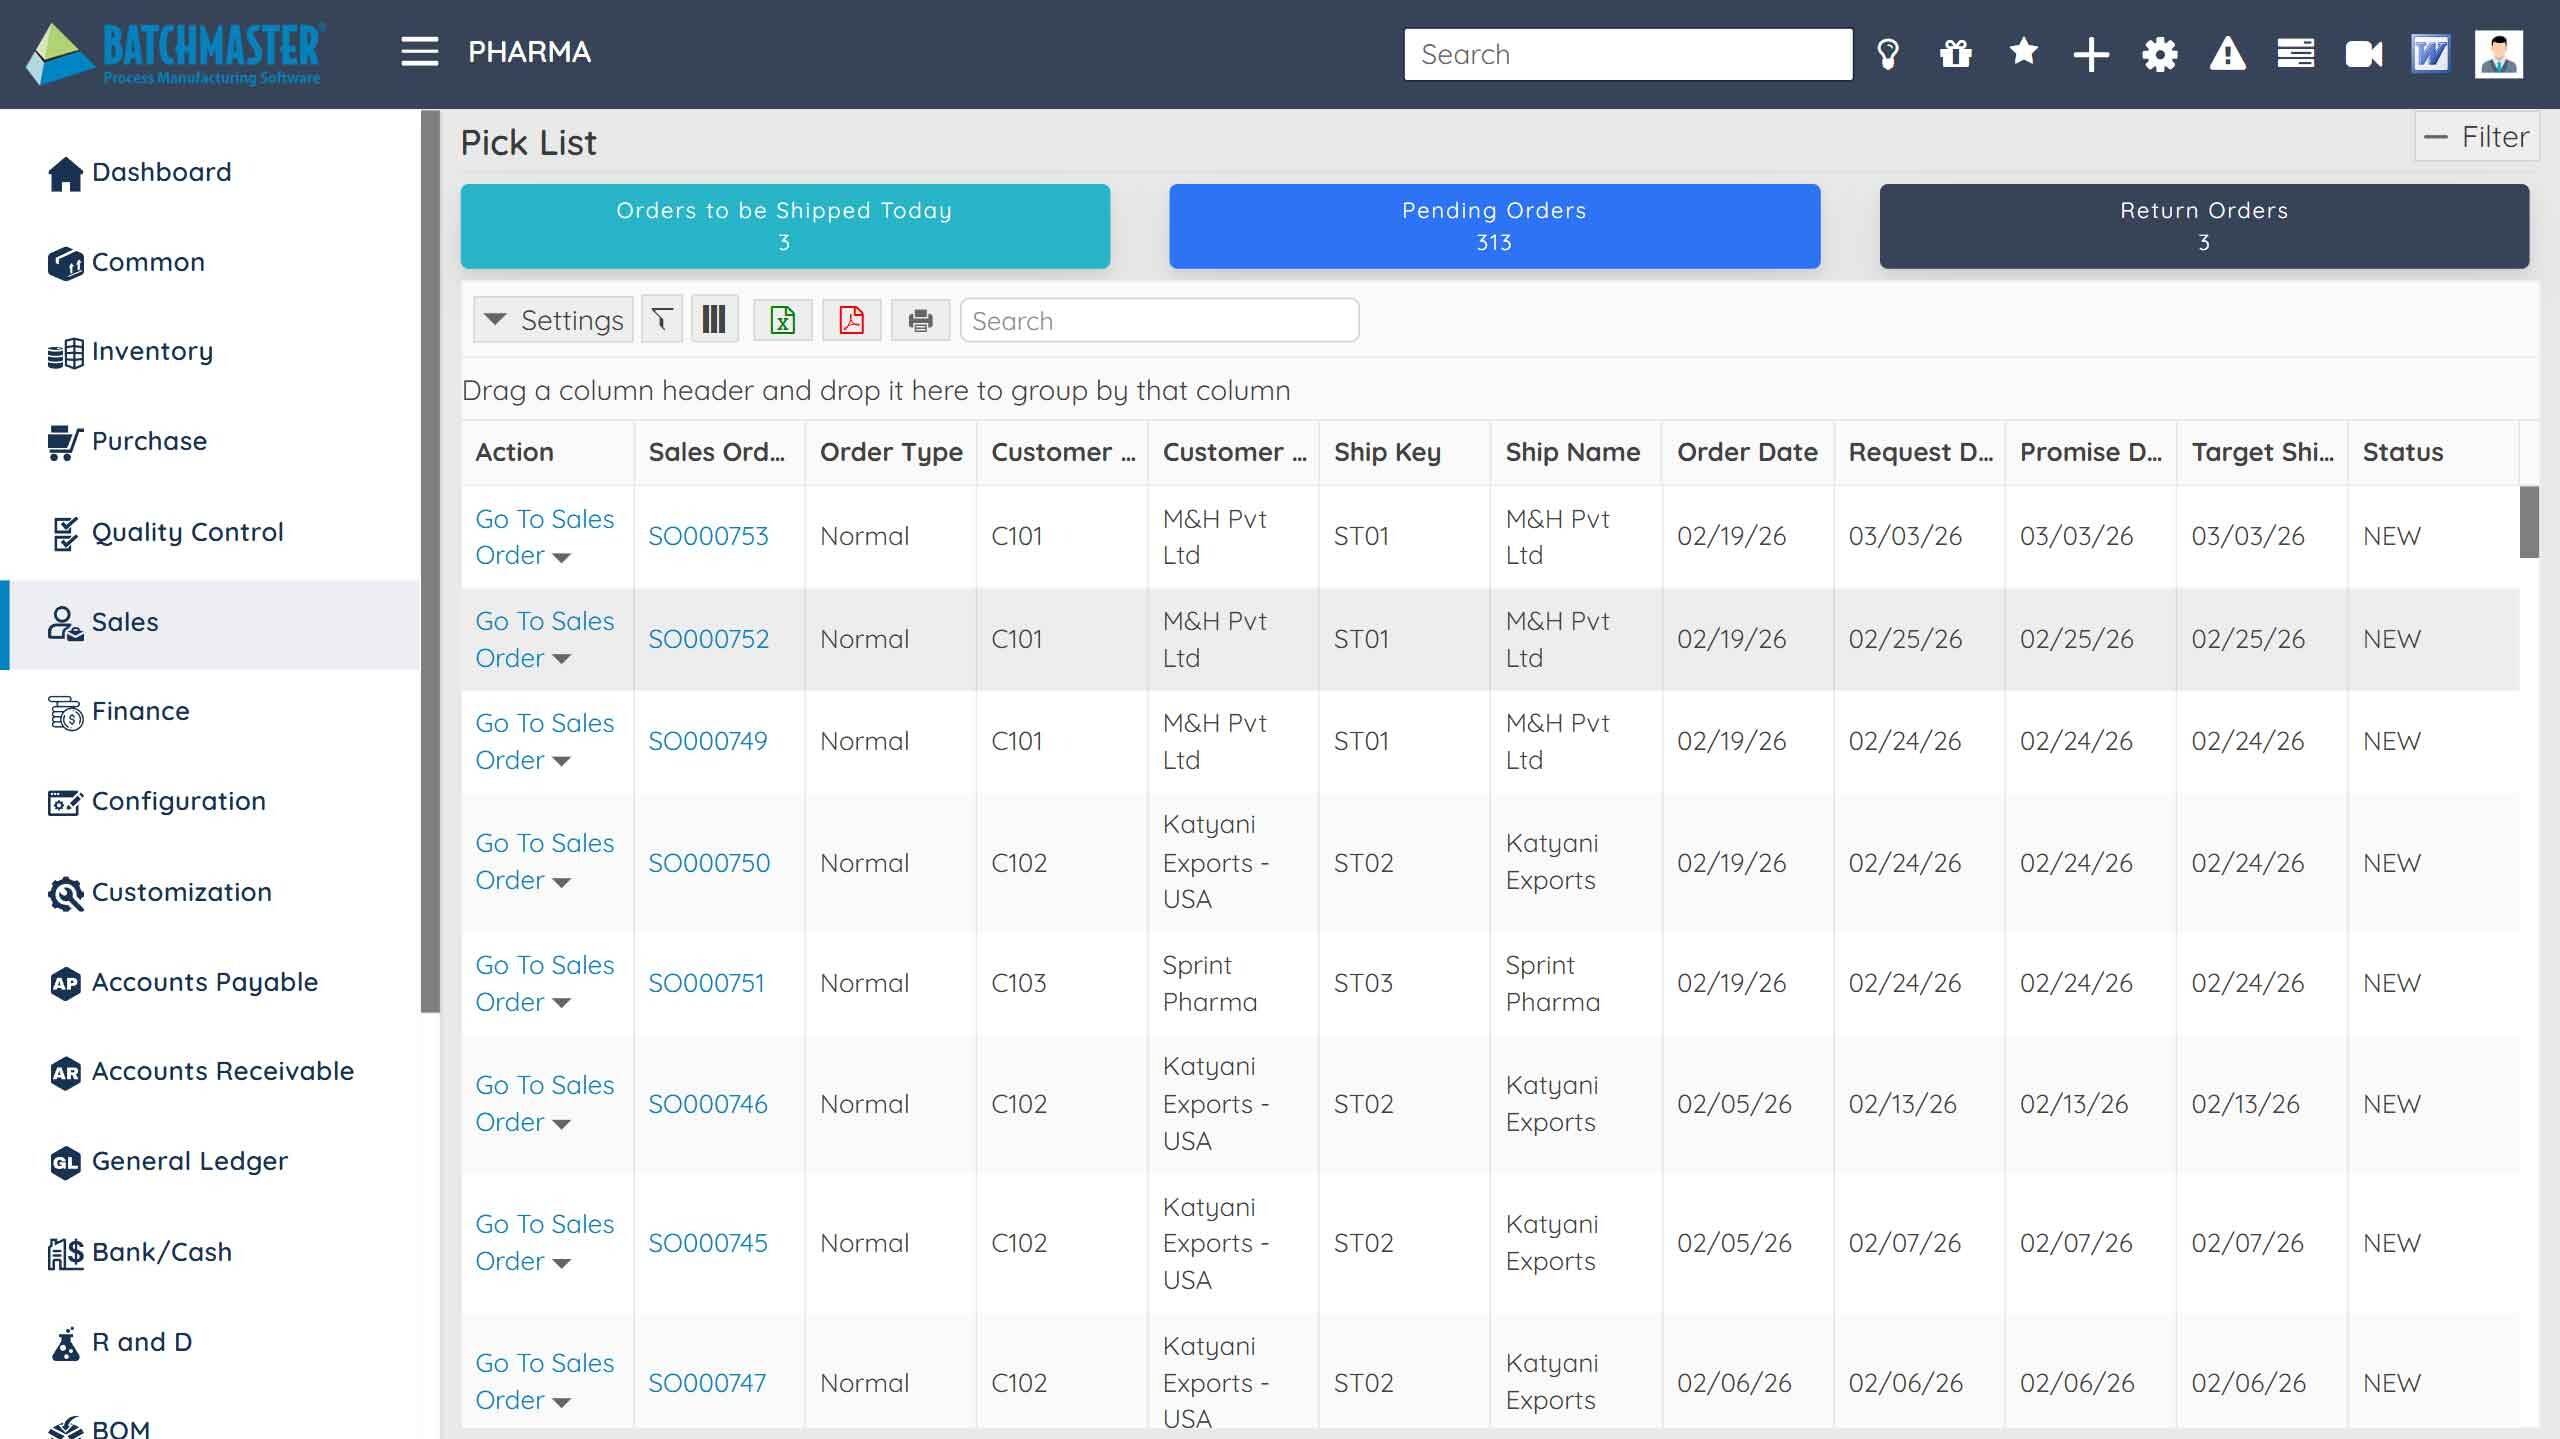Export grid to PDF icon
The image size is (2560, 1439).
pyautogui.click(x=851, y=320)
